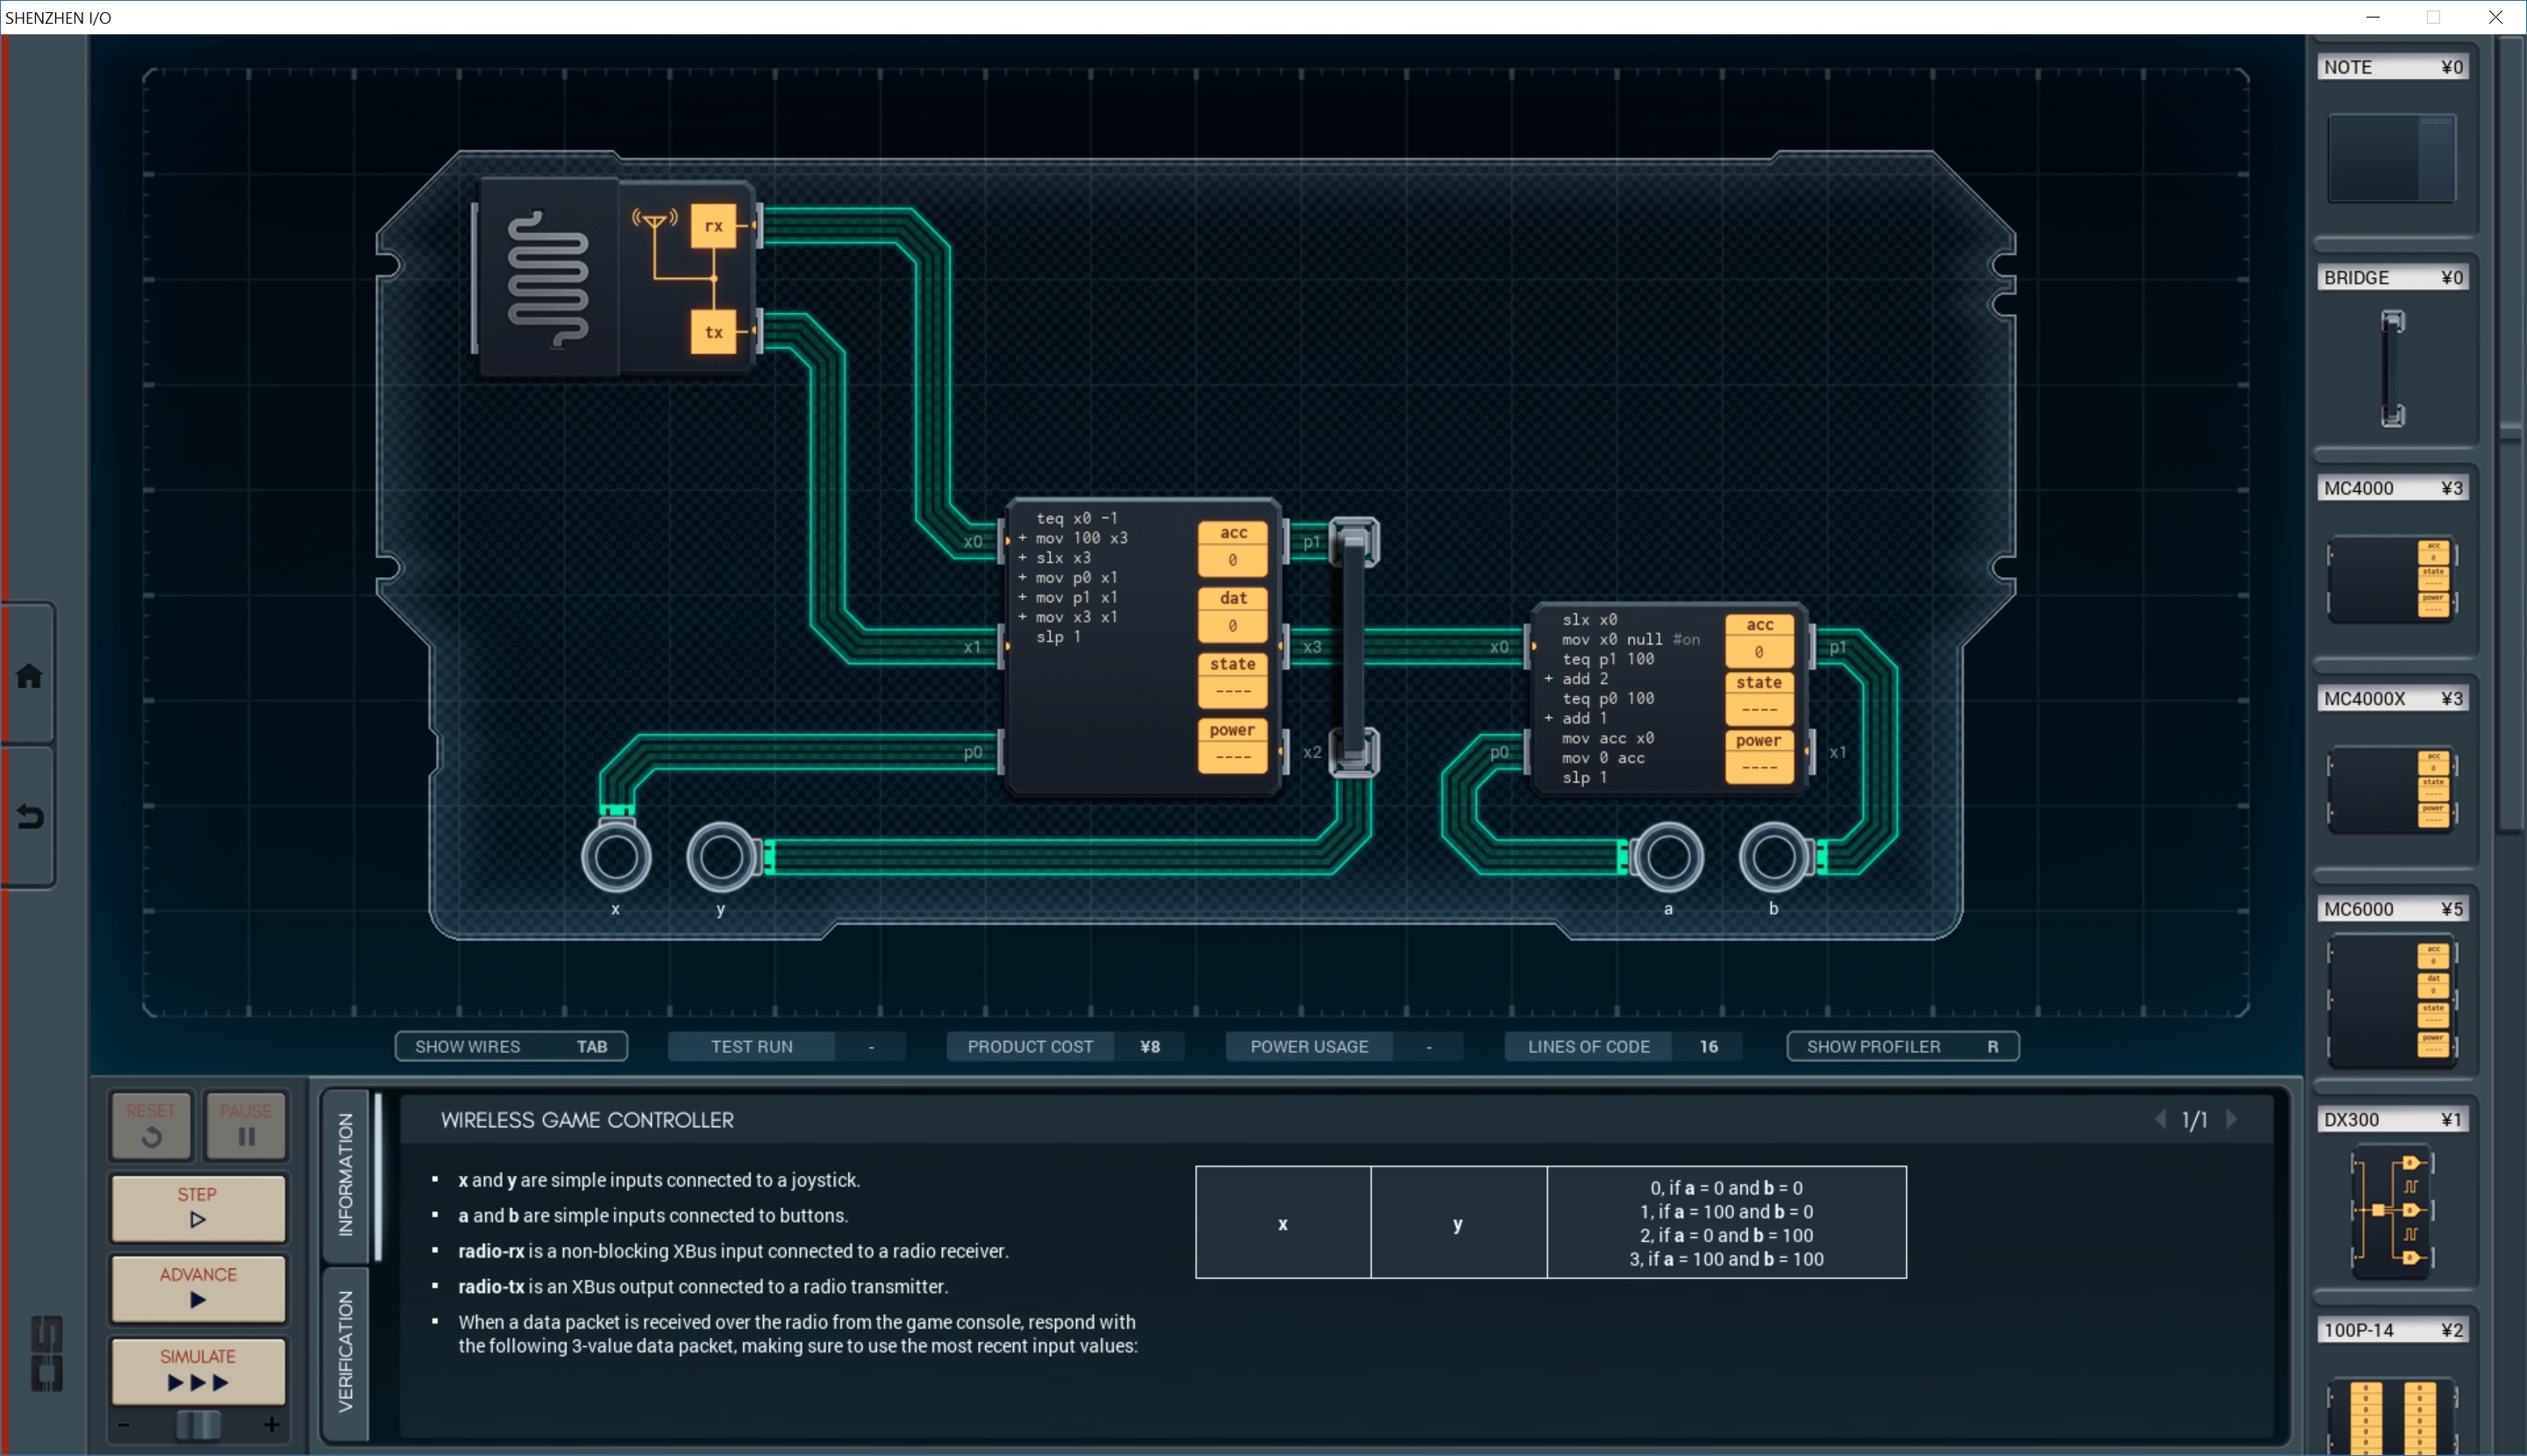The height and width of the screenshot is (1456, 2527).
Task: Select the MC4000X microcontroller part
Action: (x=2391, y=789)
